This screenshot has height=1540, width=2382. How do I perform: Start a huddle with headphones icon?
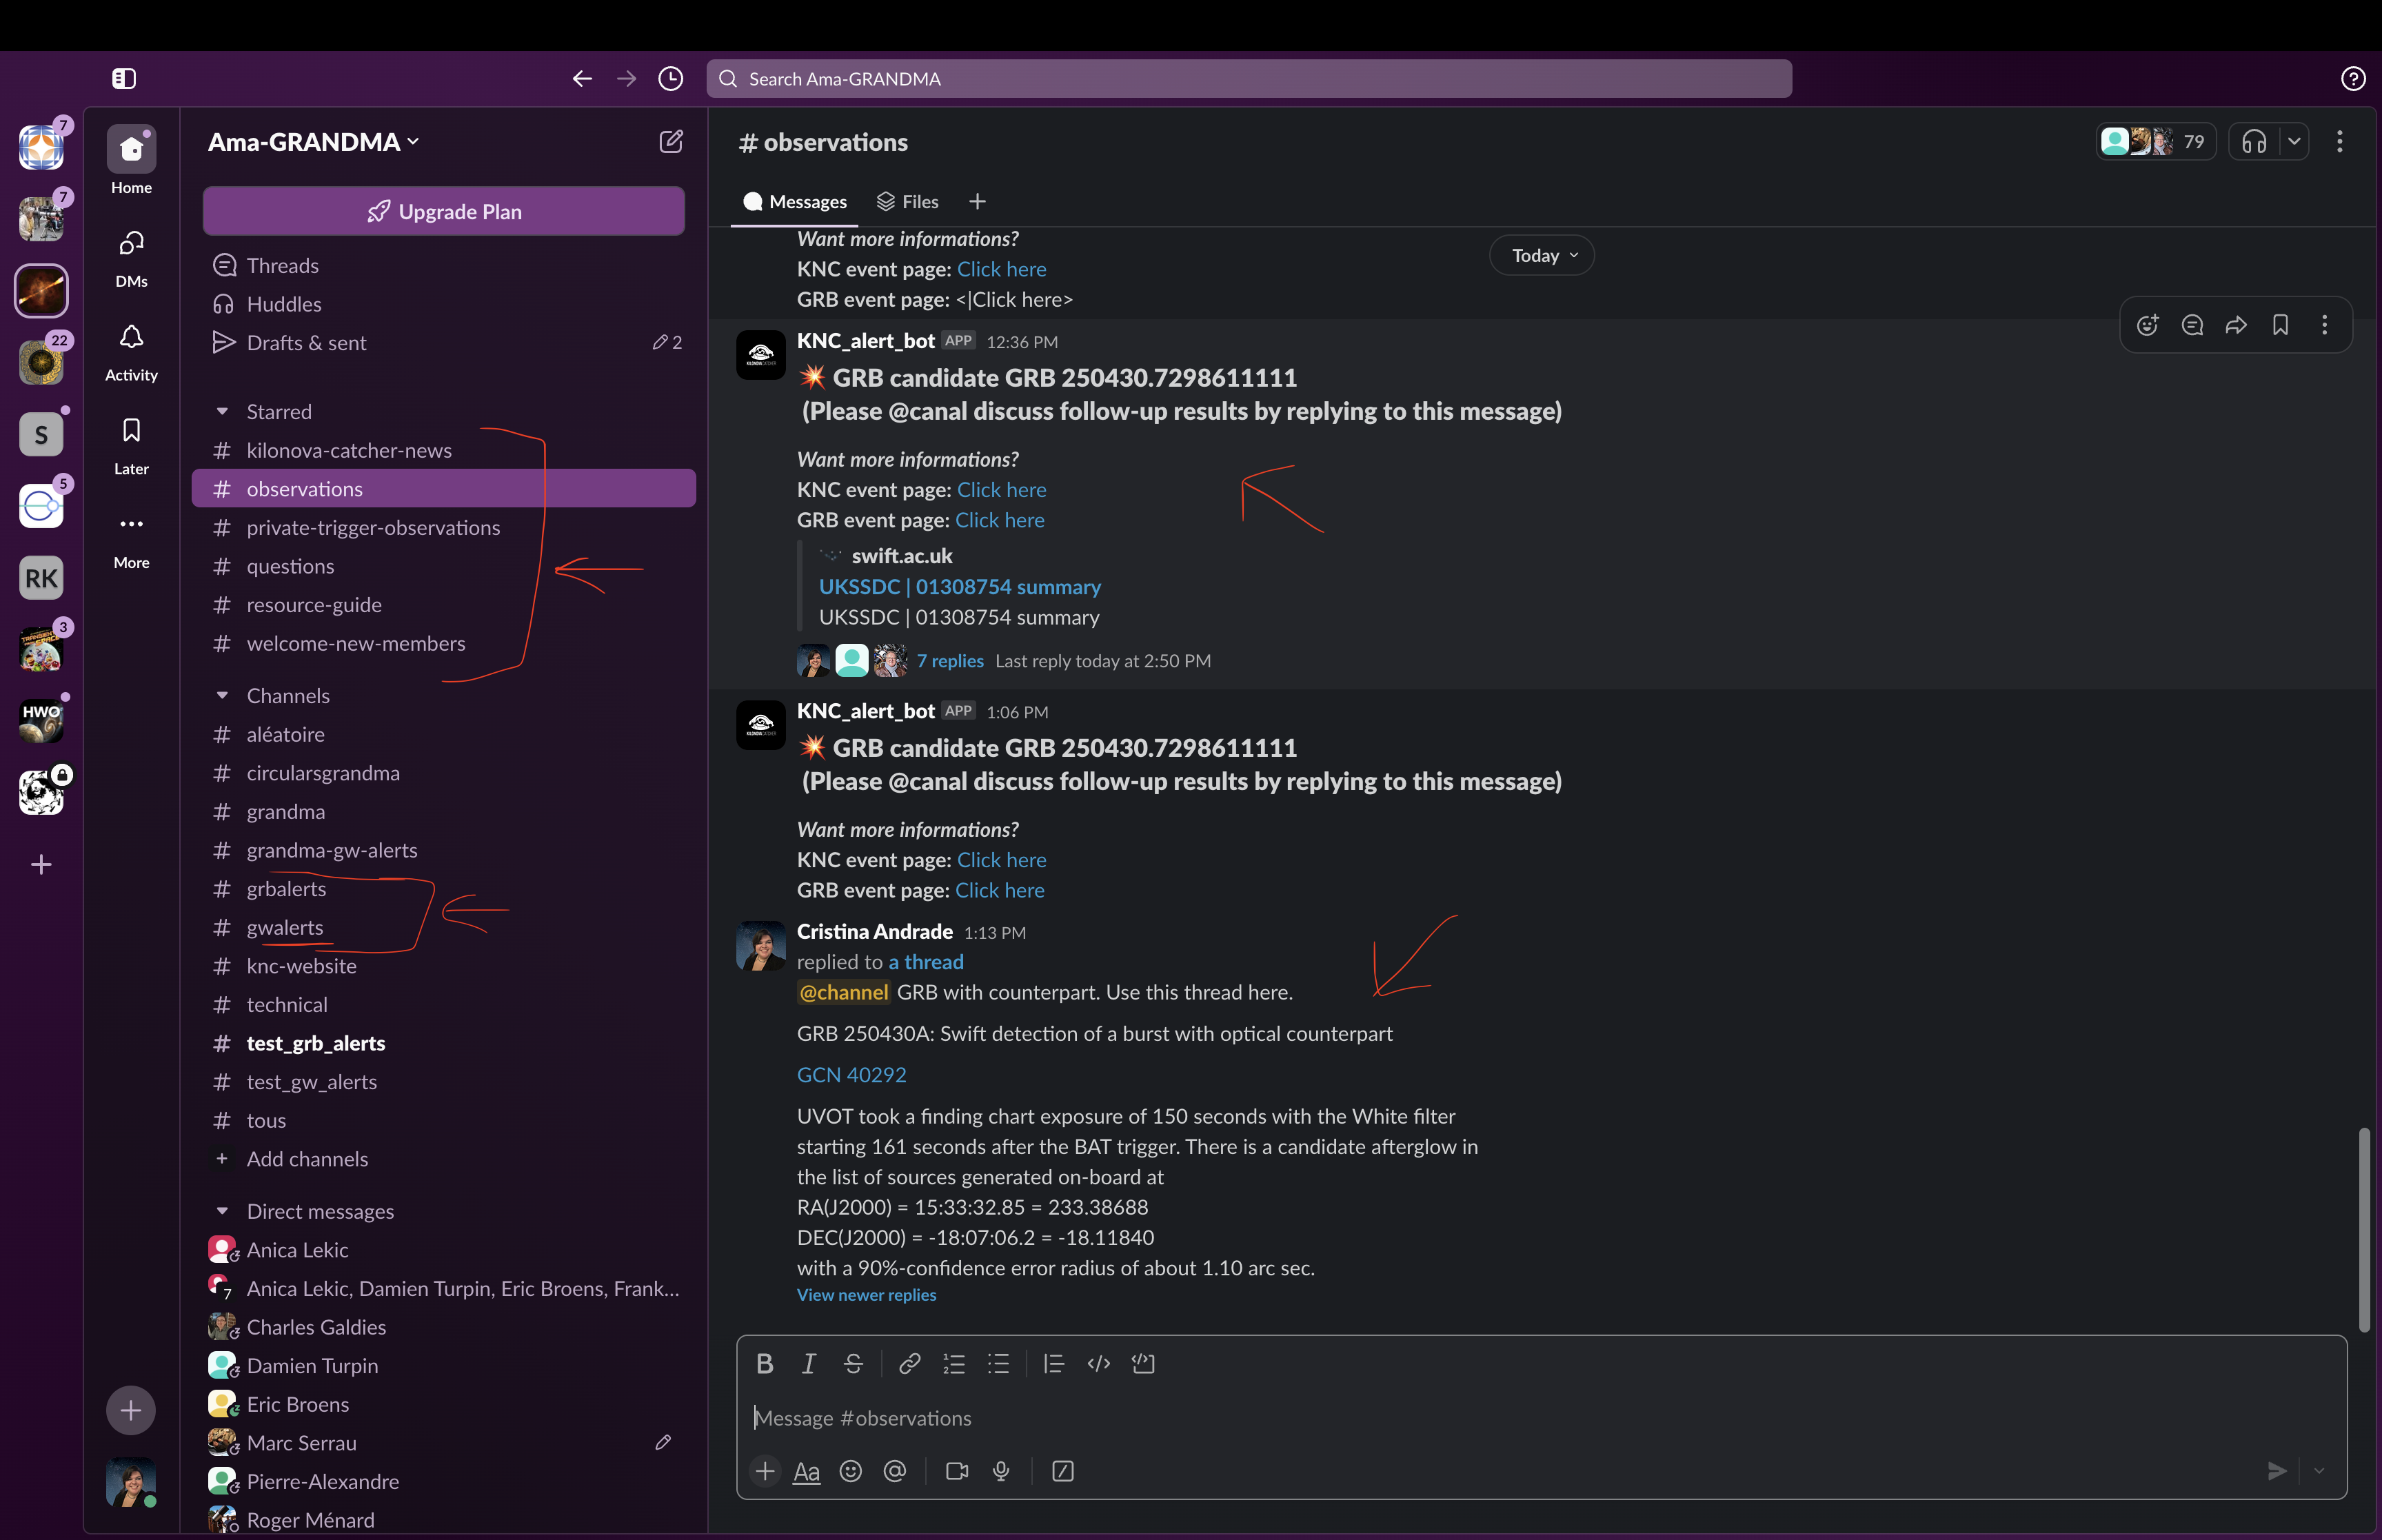pos(2254,142)
